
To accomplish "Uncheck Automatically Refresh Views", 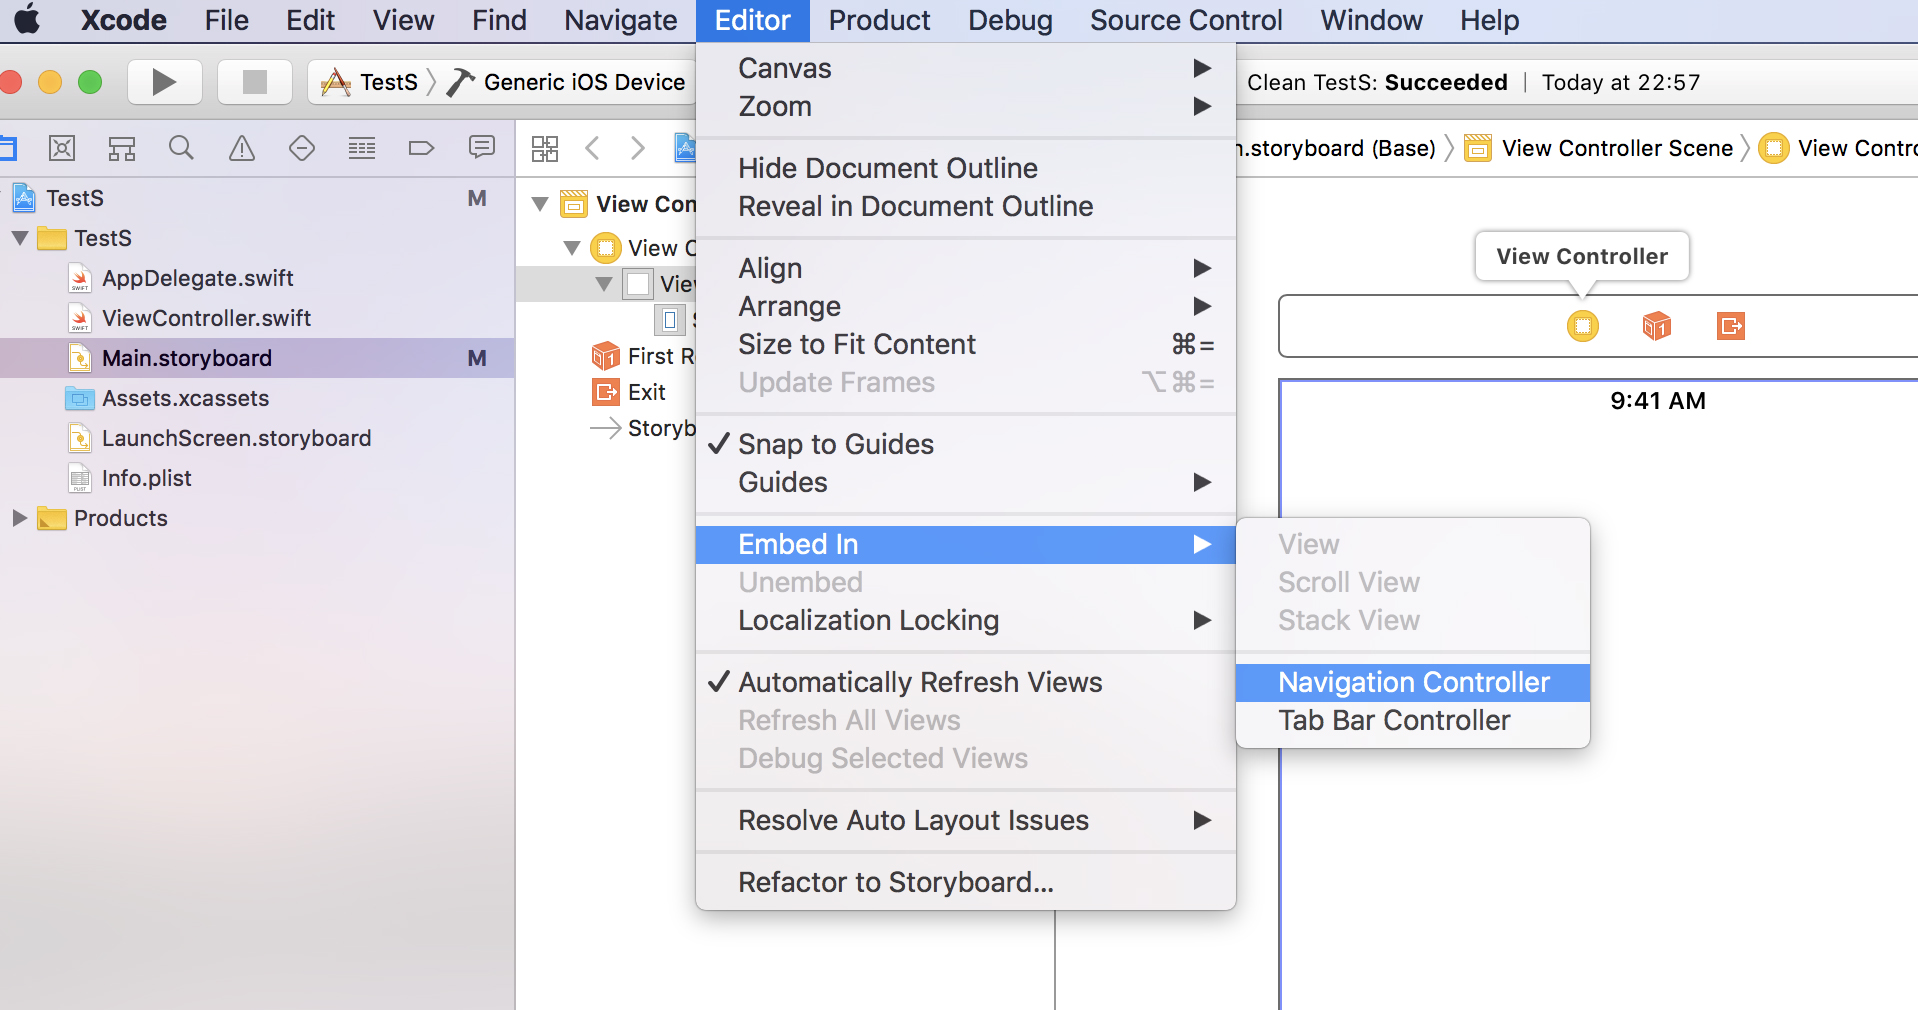I will click(x=918, y=682).
